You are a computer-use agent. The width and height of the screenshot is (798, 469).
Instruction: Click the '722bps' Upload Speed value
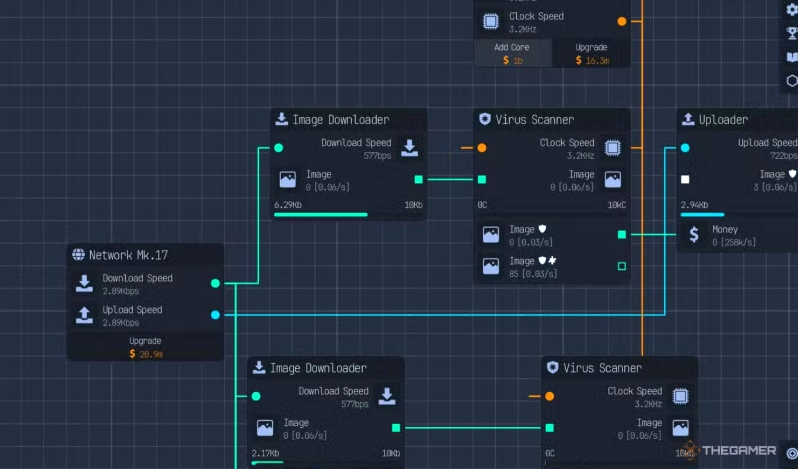[784, 156]
